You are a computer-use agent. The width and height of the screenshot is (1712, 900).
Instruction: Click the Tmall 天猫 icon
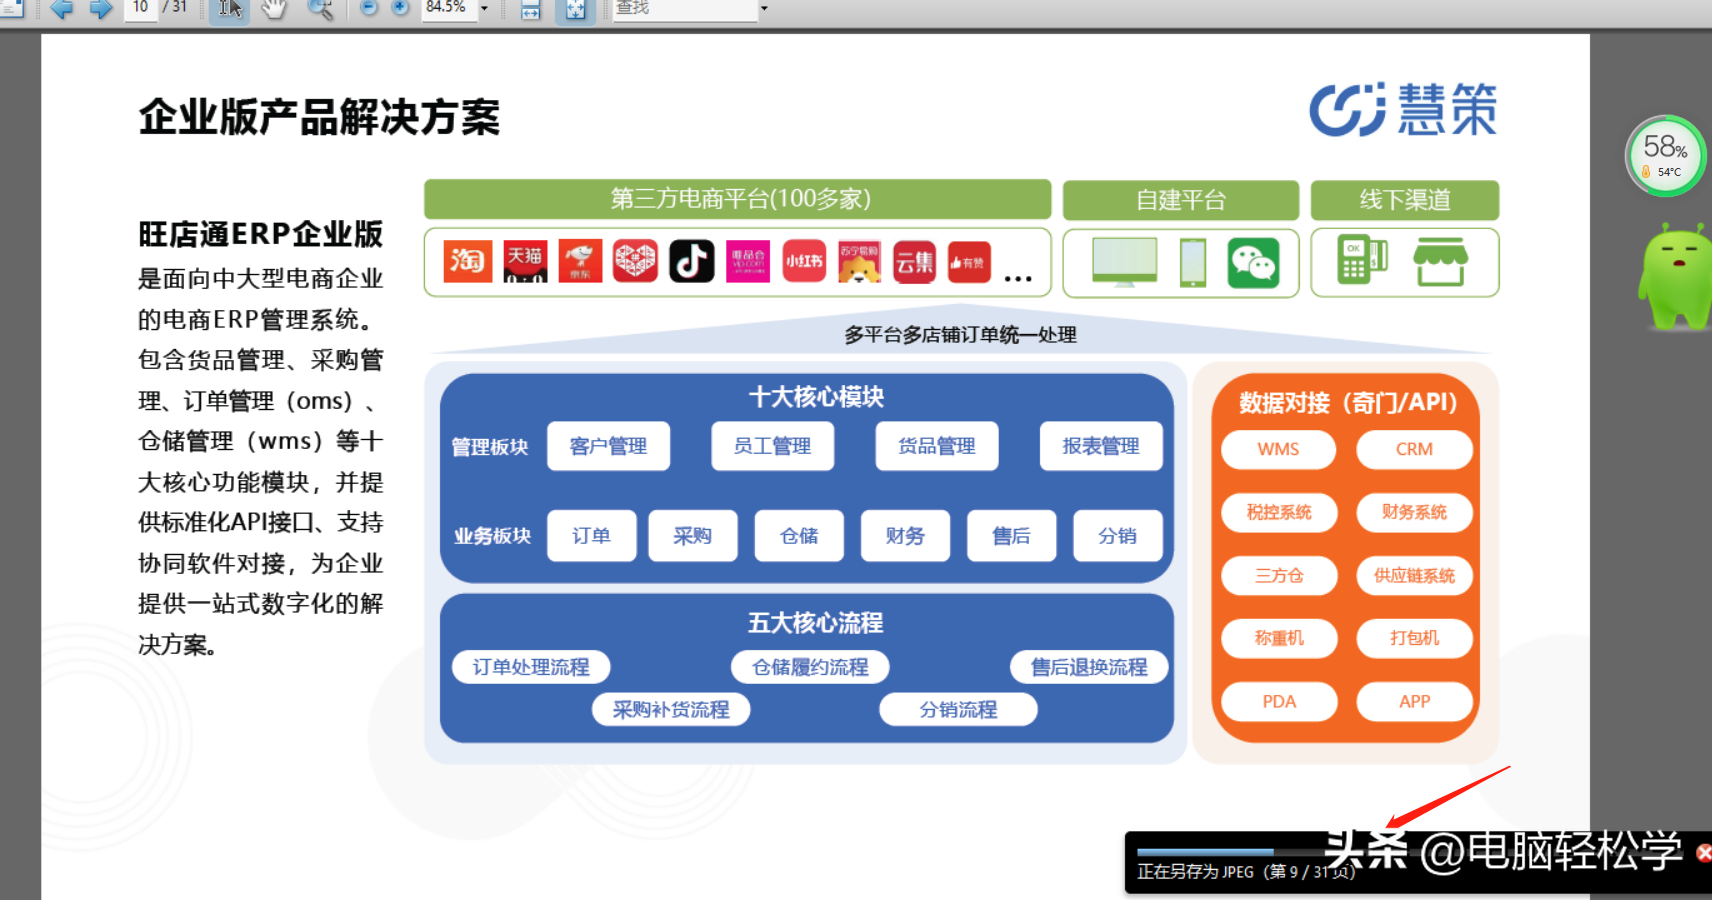525,262
